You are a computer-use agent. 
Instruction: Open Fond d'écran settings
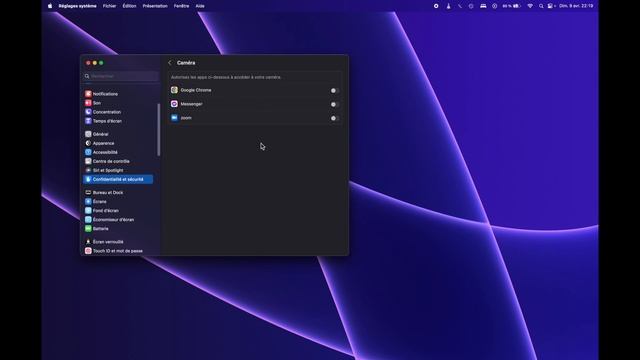pos(118,211)
